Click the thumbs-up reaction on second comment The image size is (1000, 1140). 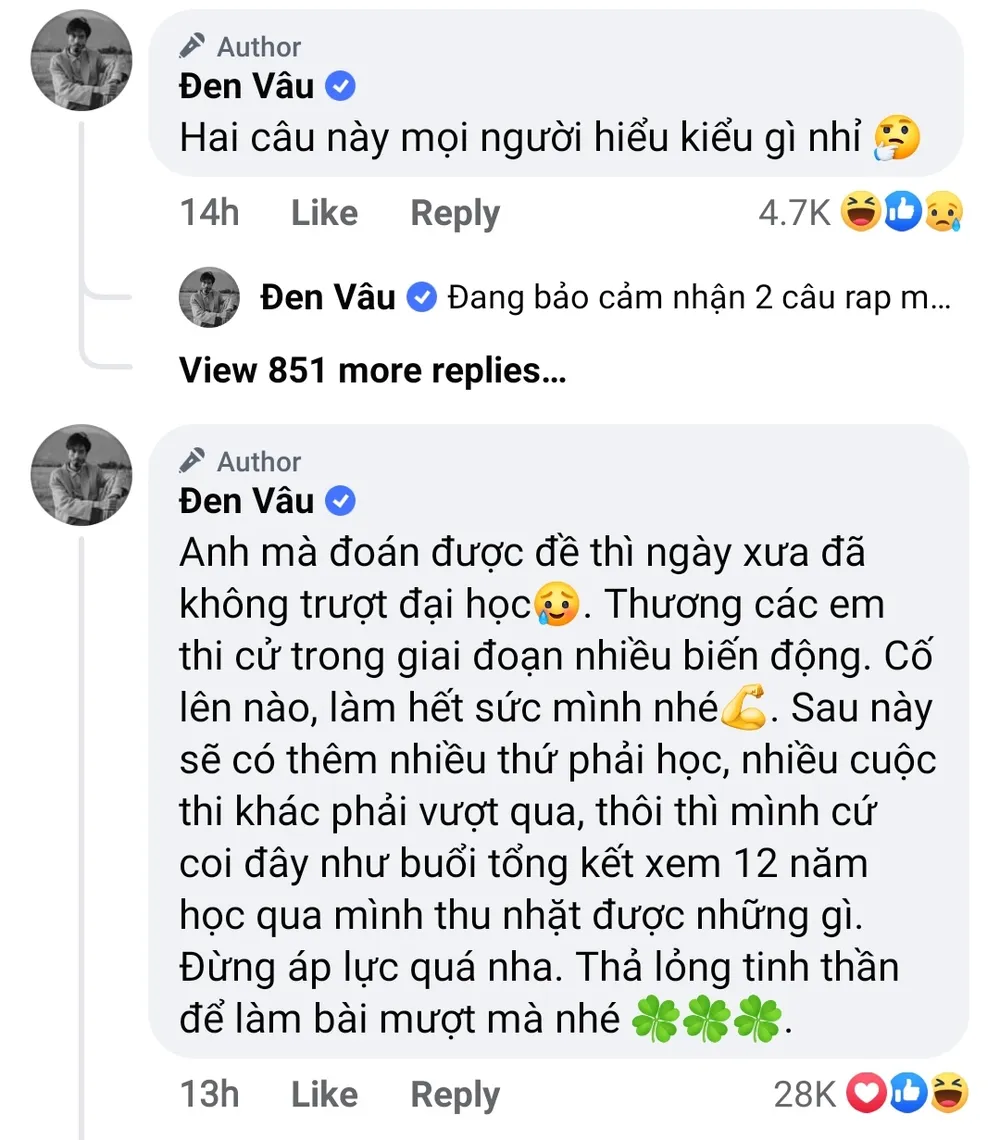[907, 1095]
